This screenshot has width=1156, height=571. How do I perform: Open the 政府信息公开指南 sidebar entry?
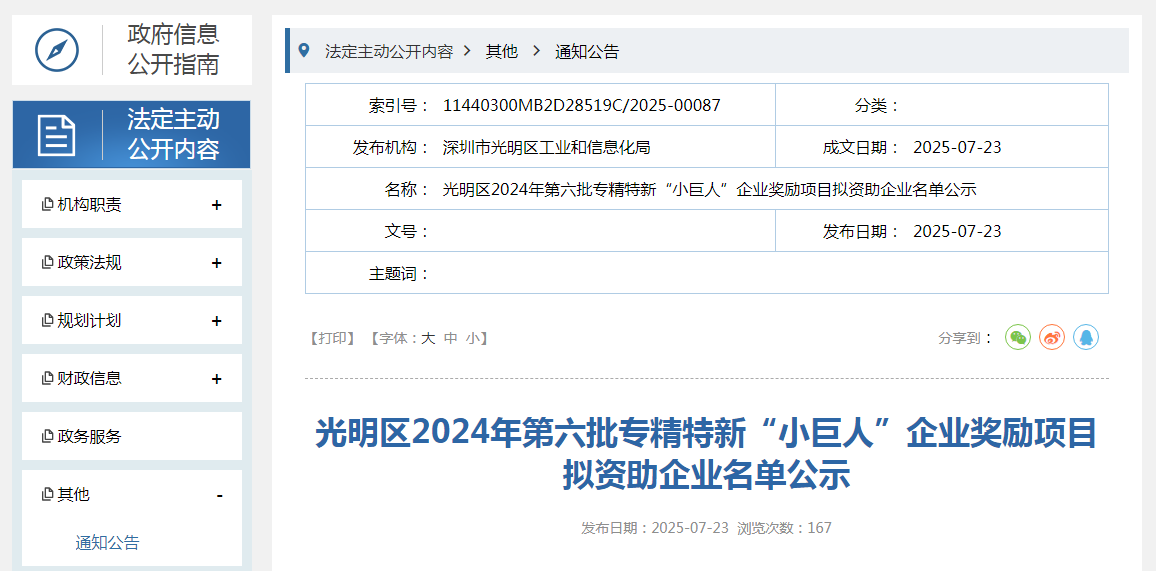pos(132,49)
